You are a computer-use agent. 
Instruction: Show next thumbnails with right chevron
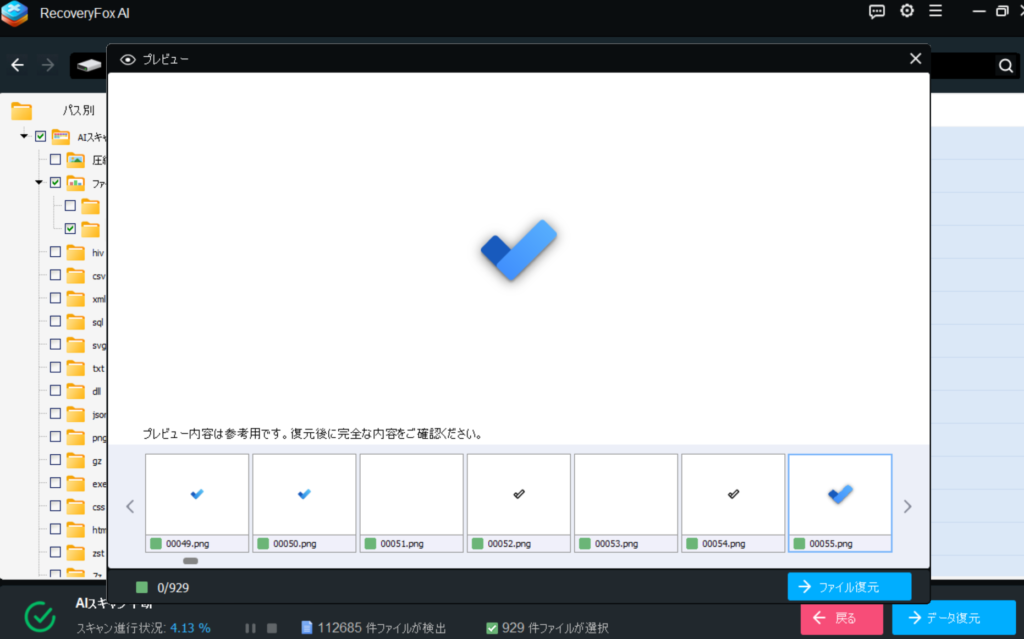pos(907,506)
